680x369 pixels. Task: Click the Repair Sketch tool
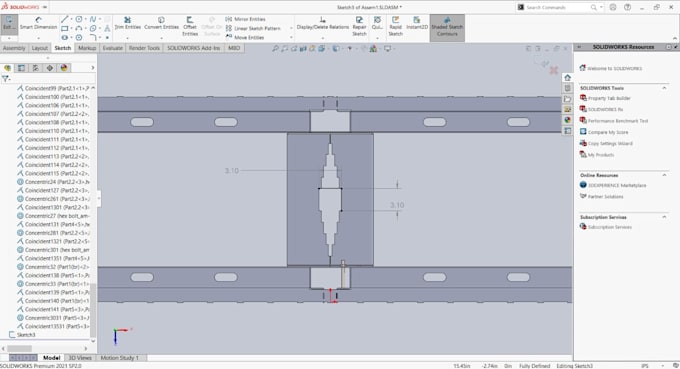[x=359, y=26]
